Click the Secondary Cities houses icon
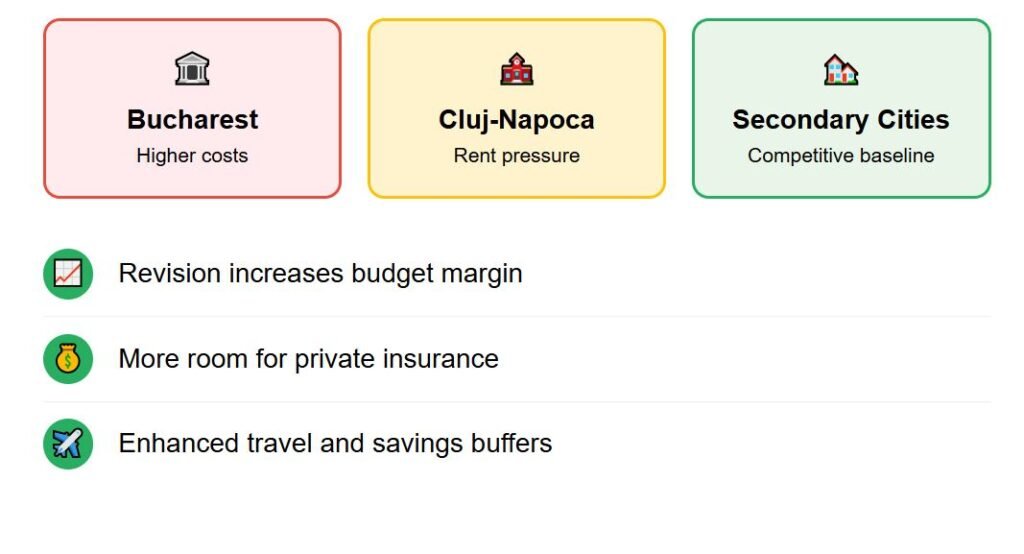The width and height of the screenshot is (1024, 554). click(841, 70)
